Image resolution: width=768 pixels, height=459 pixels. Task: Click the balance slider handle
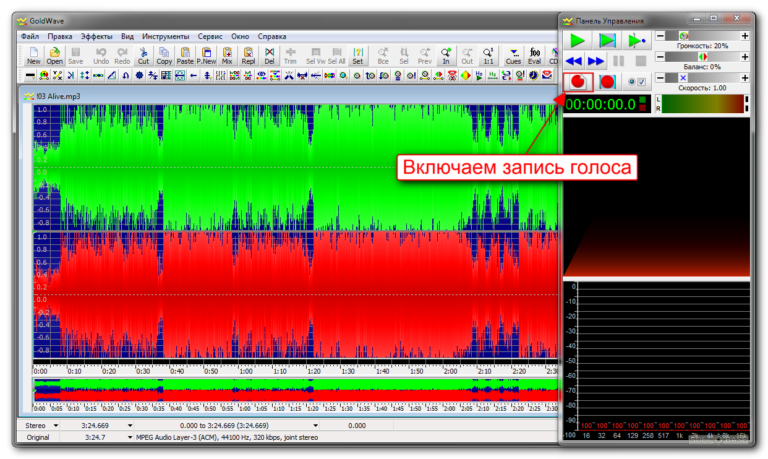[701, 57]
